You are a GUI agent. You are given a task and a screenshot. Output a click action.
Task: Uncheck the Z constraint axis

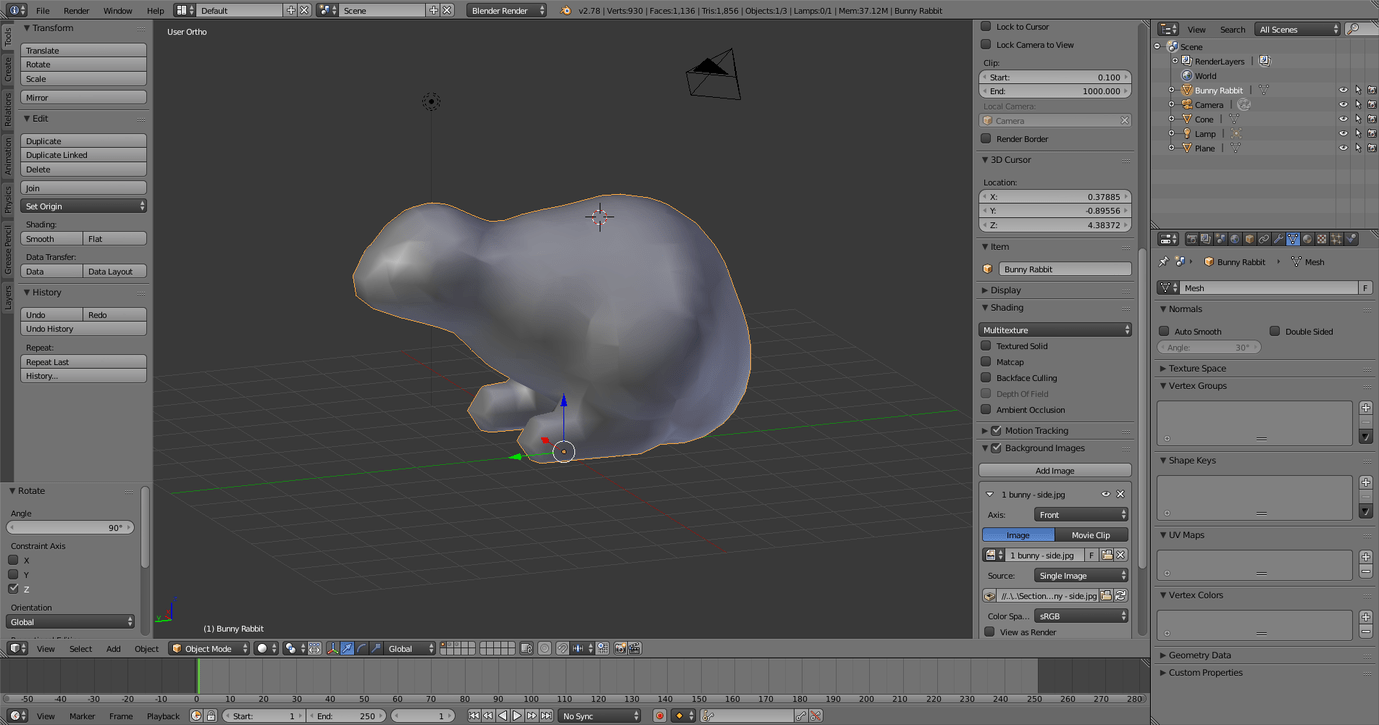pyautogui.click(x=14, y=589)
